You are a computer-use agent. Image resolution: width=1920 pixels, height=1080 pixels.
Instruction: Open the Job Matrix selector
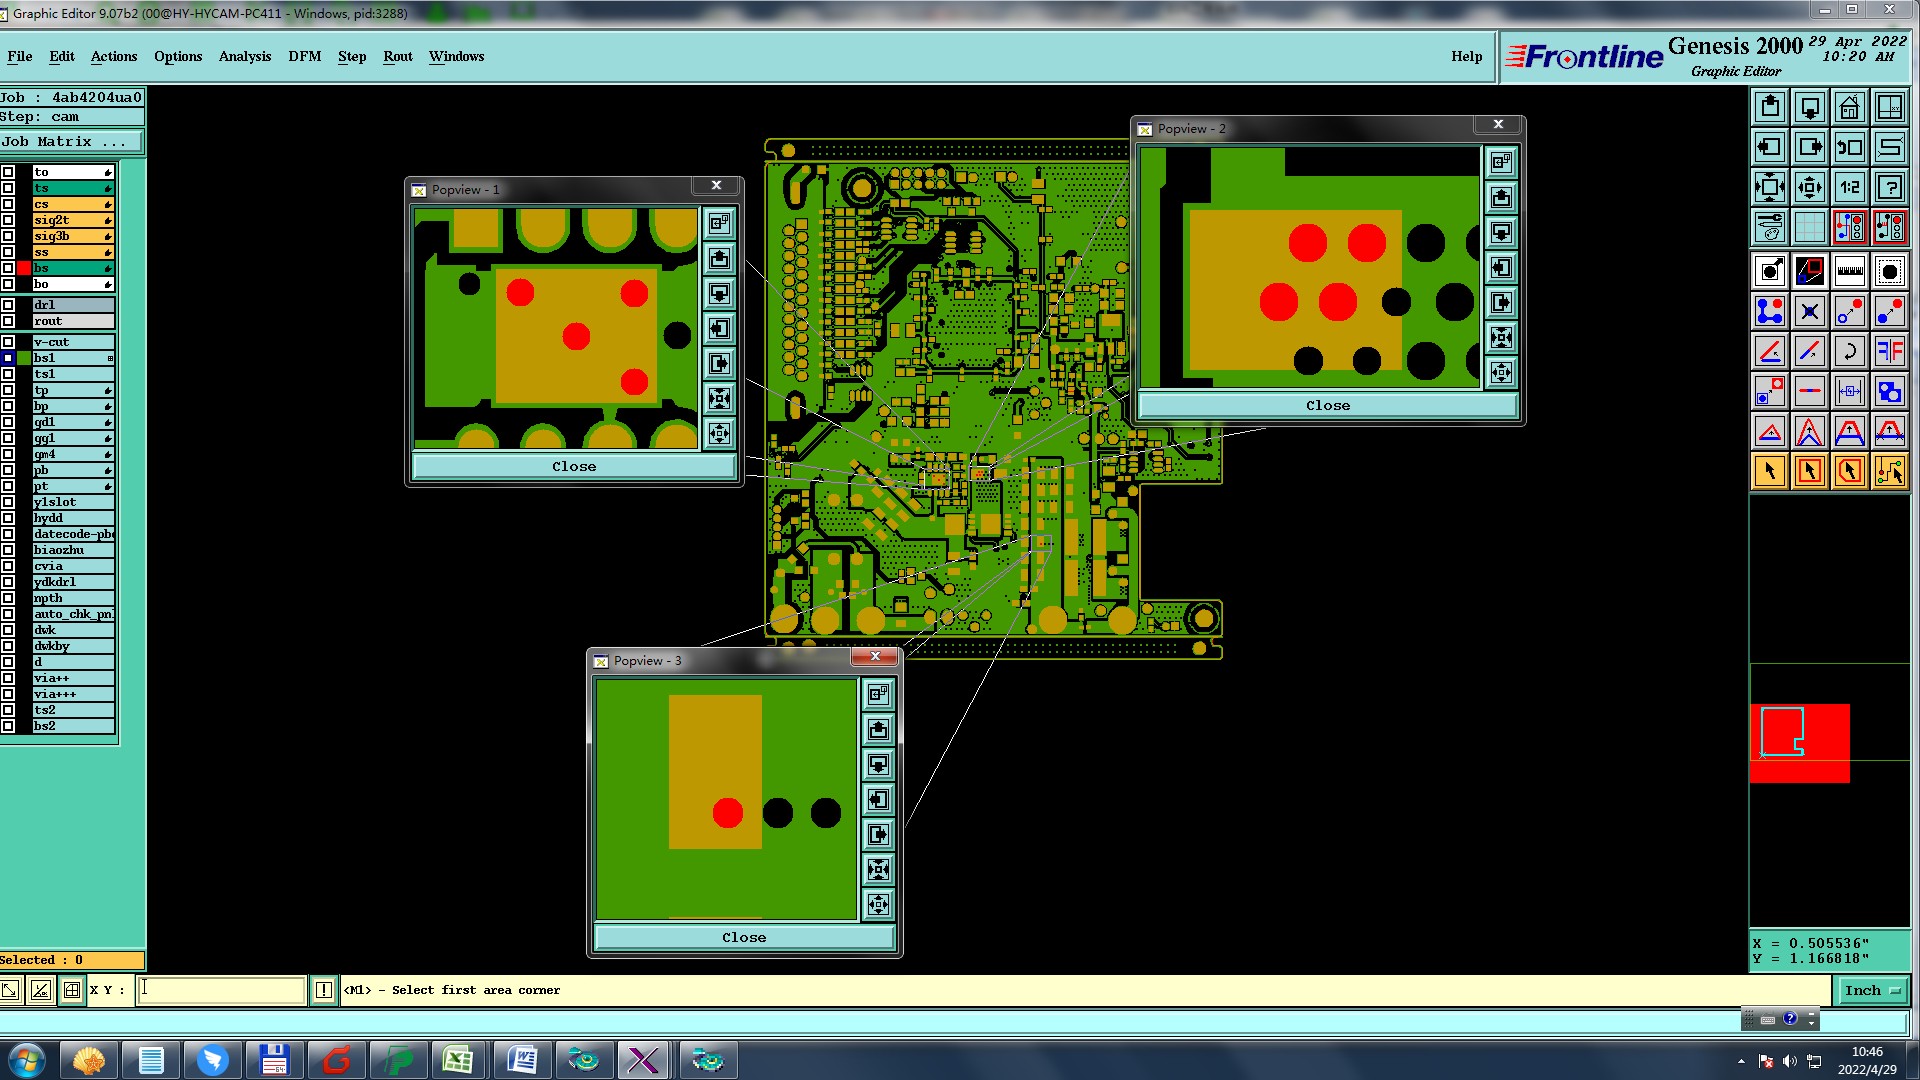tap(71, 142)
